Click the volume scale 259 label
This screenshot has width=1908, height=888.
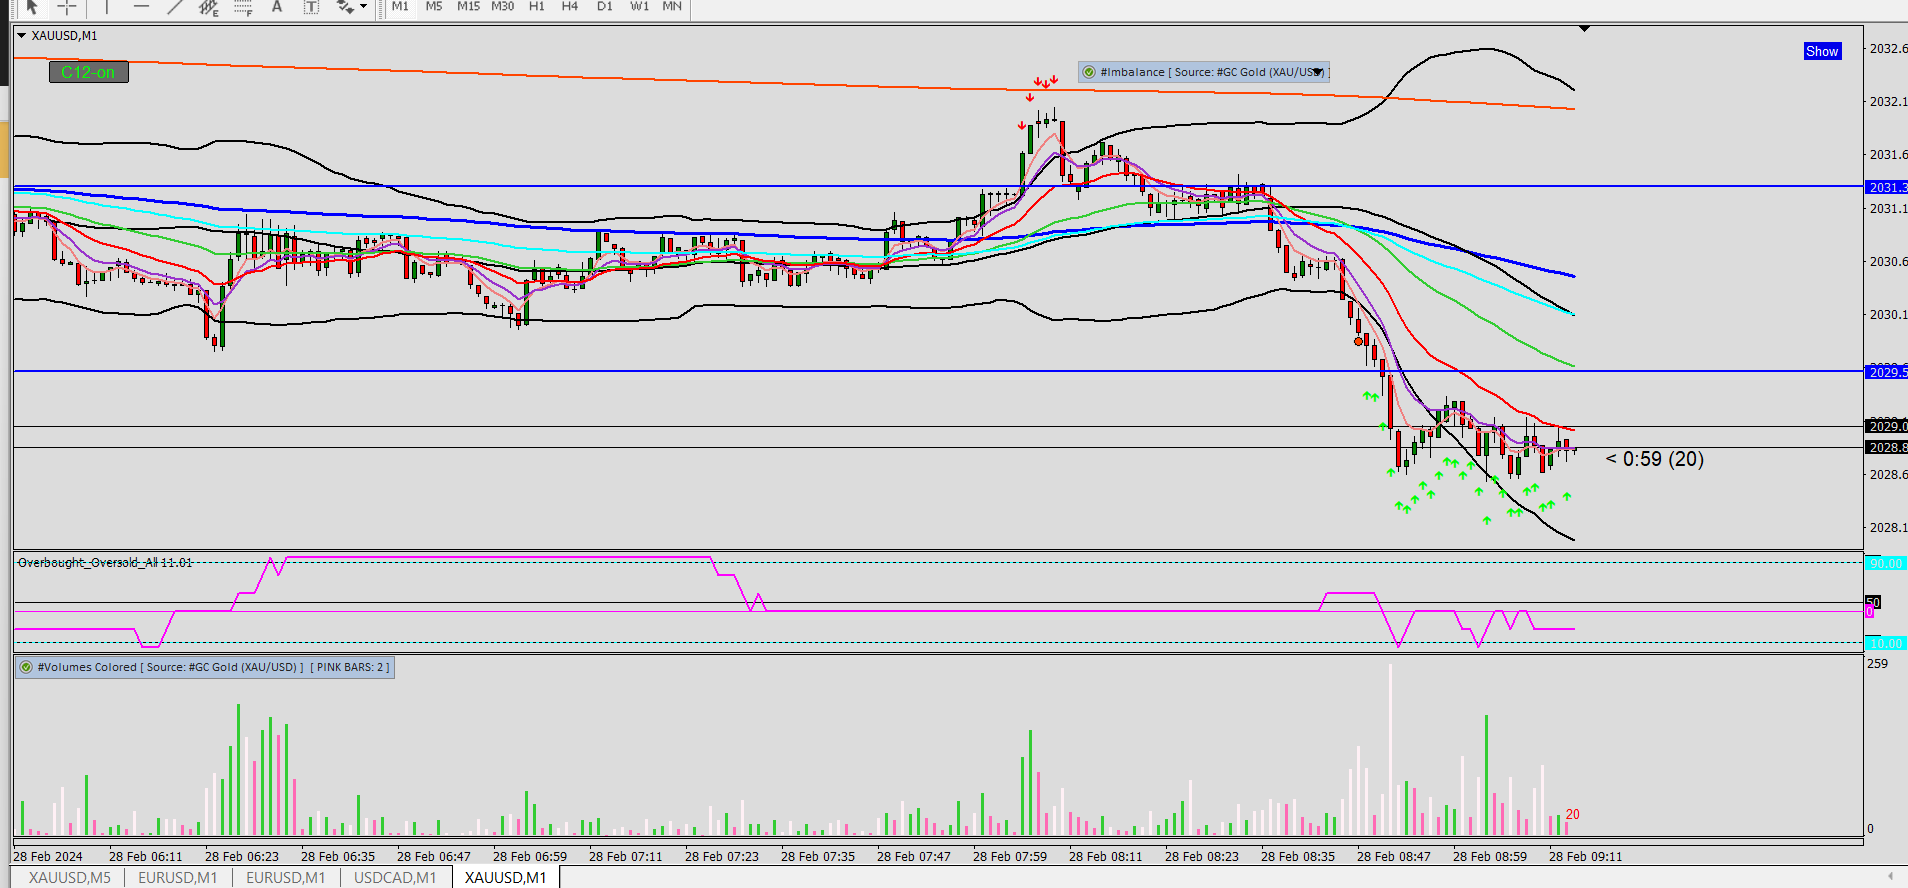[1877, 664]
